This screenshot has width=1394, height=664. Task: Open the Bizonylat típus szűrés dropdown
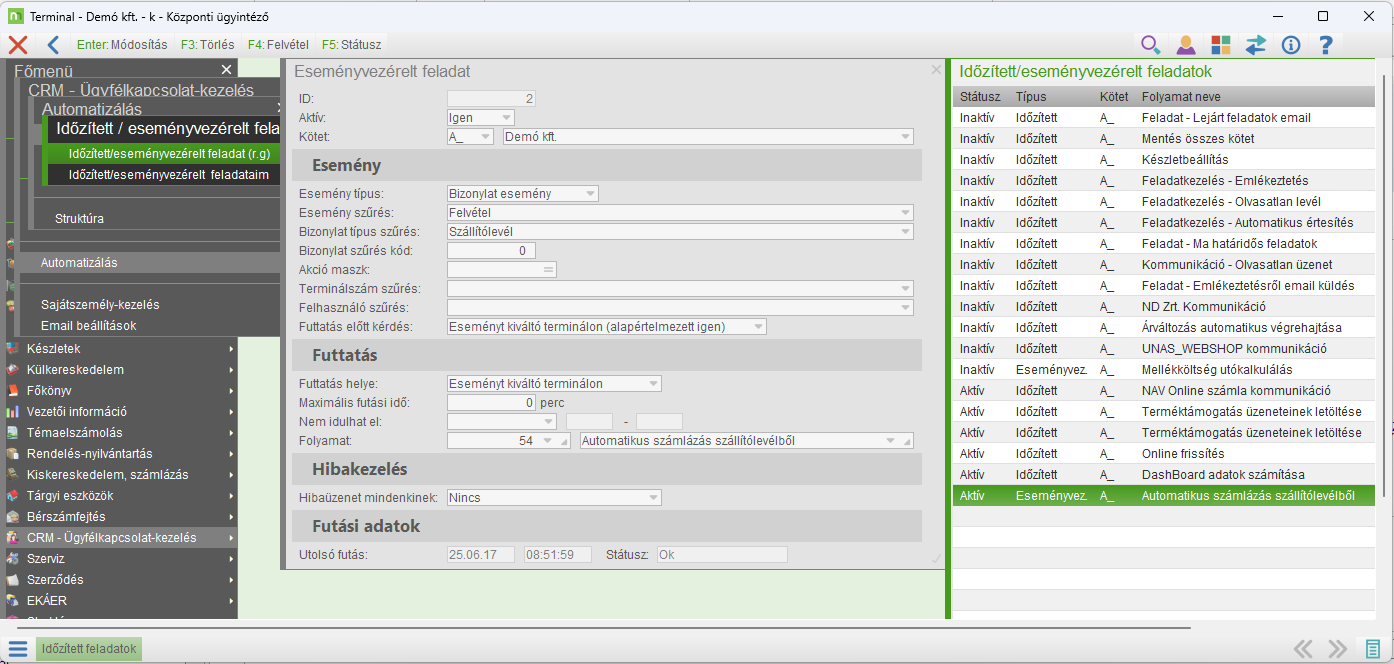tap(680, 232)
